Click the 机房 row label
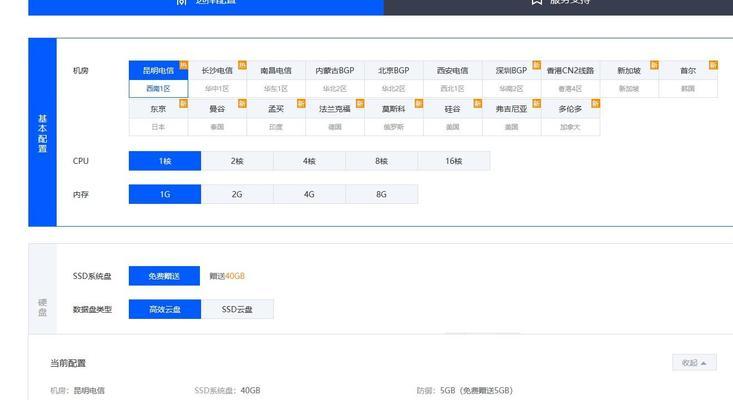 [x=81, y=71]
